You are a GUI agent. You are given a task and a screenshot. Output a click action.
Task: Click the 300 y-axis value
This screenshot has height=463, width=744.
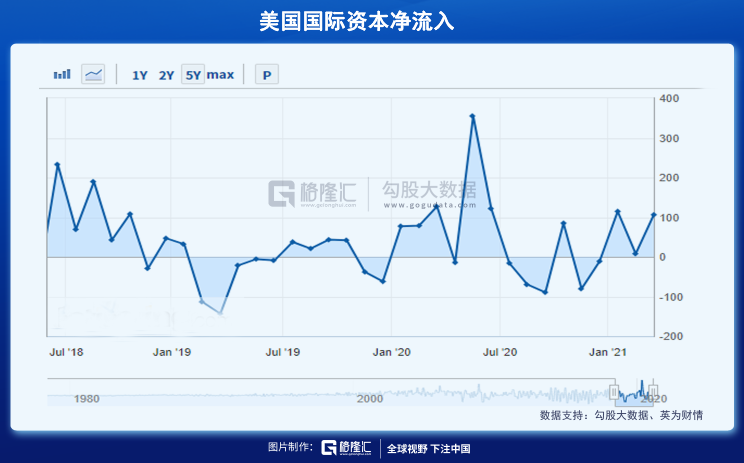point(670,139)
